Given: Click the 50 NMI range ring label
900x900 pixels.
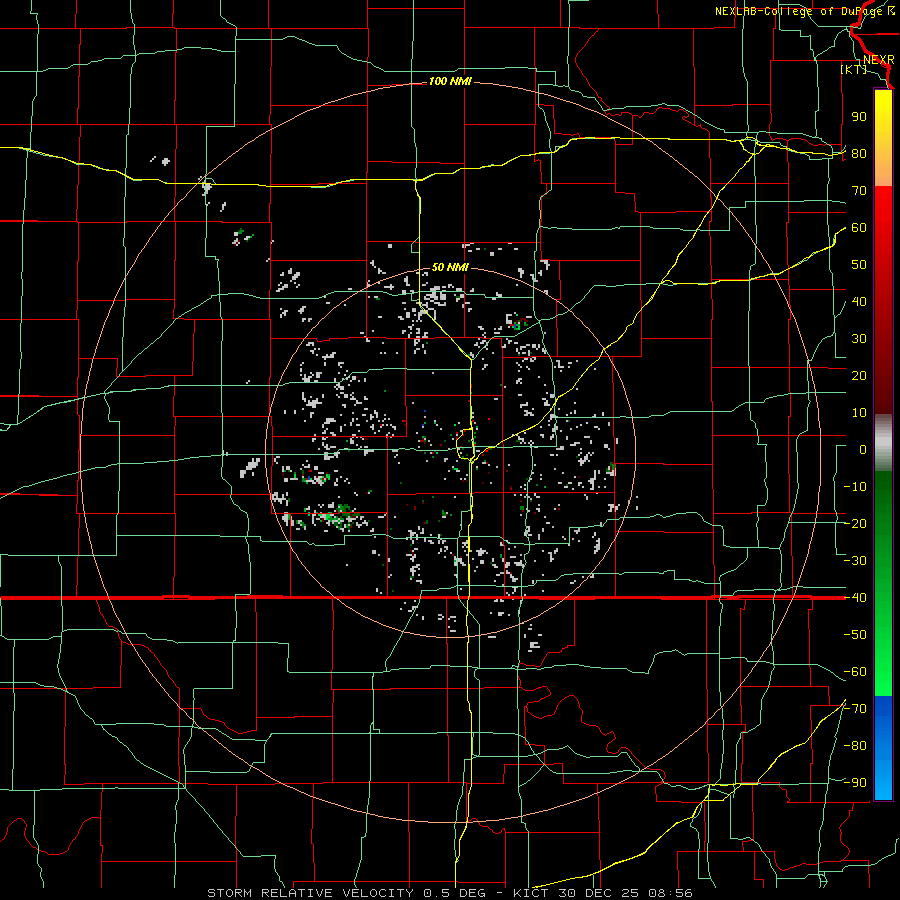Looking at the screenshot, I should click(x=450, y=267).
